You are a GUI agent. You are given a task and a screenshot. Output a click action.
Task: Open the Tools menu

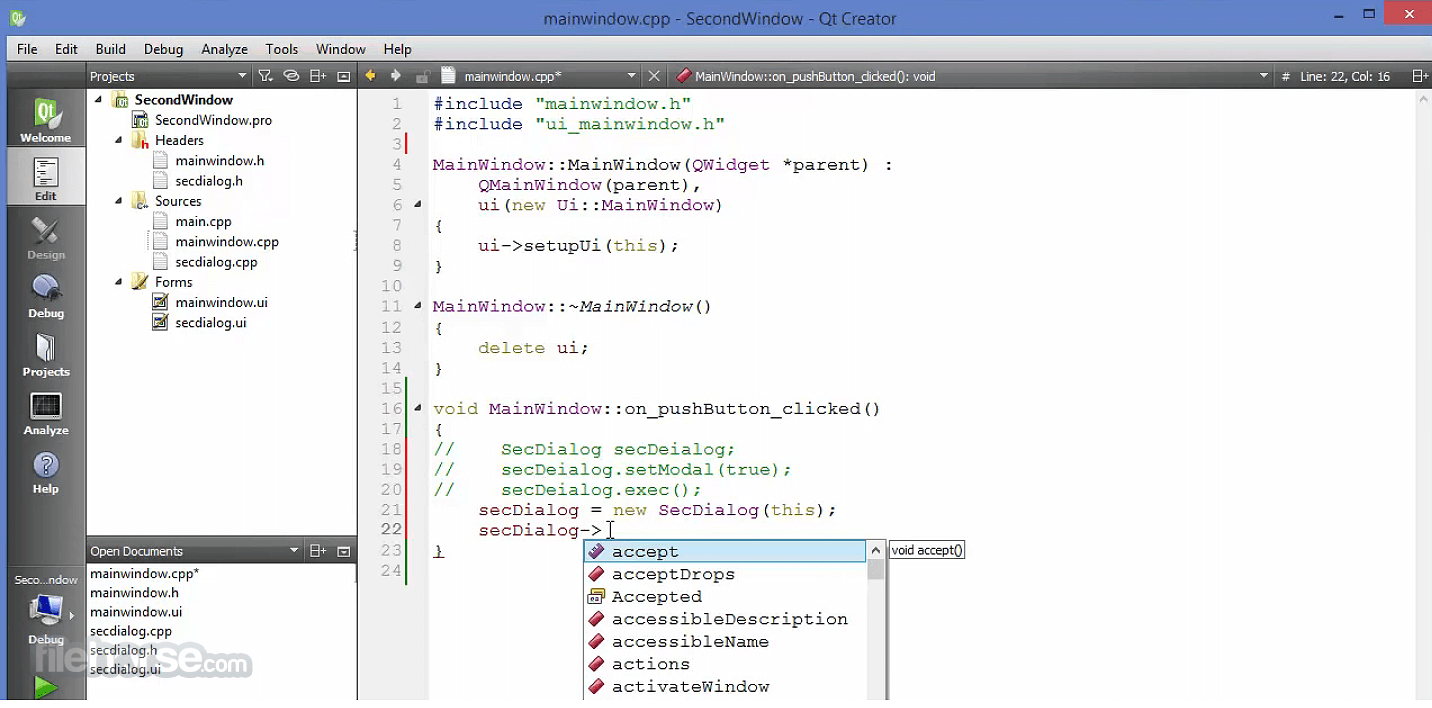(282, 49)
